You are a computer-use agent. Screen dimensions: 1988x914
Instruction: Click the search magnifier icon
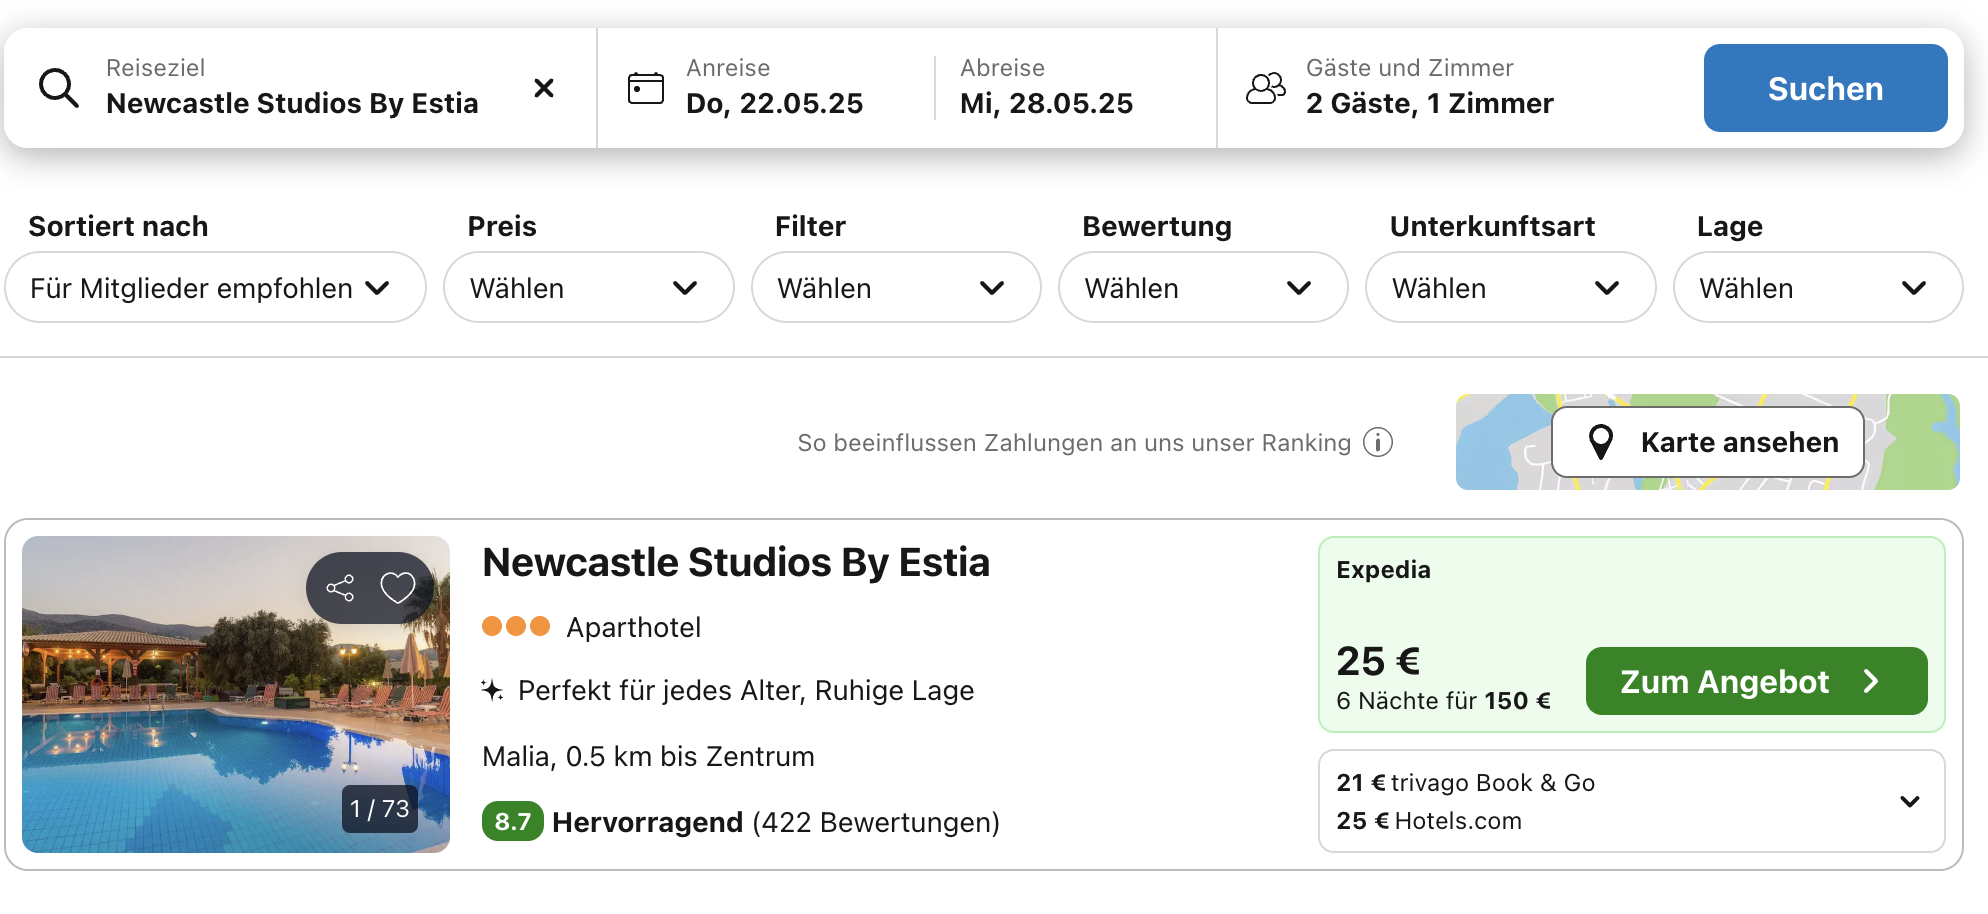coord(59,88)
